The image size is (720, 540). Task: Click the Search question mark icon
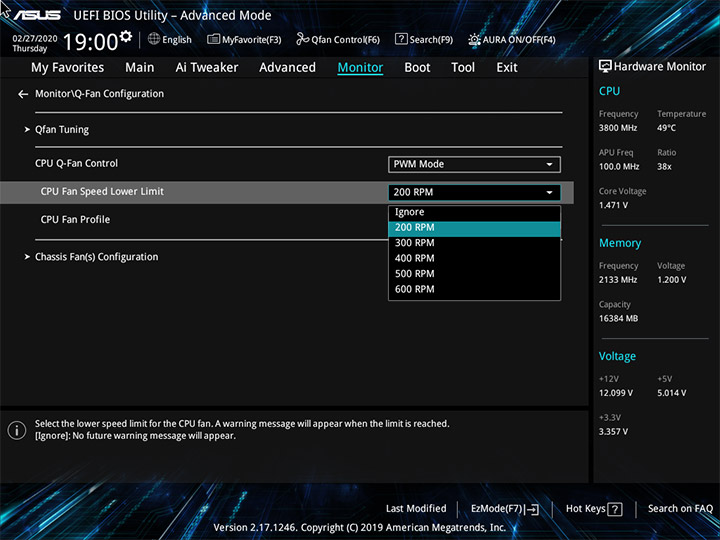coord(401,39)
